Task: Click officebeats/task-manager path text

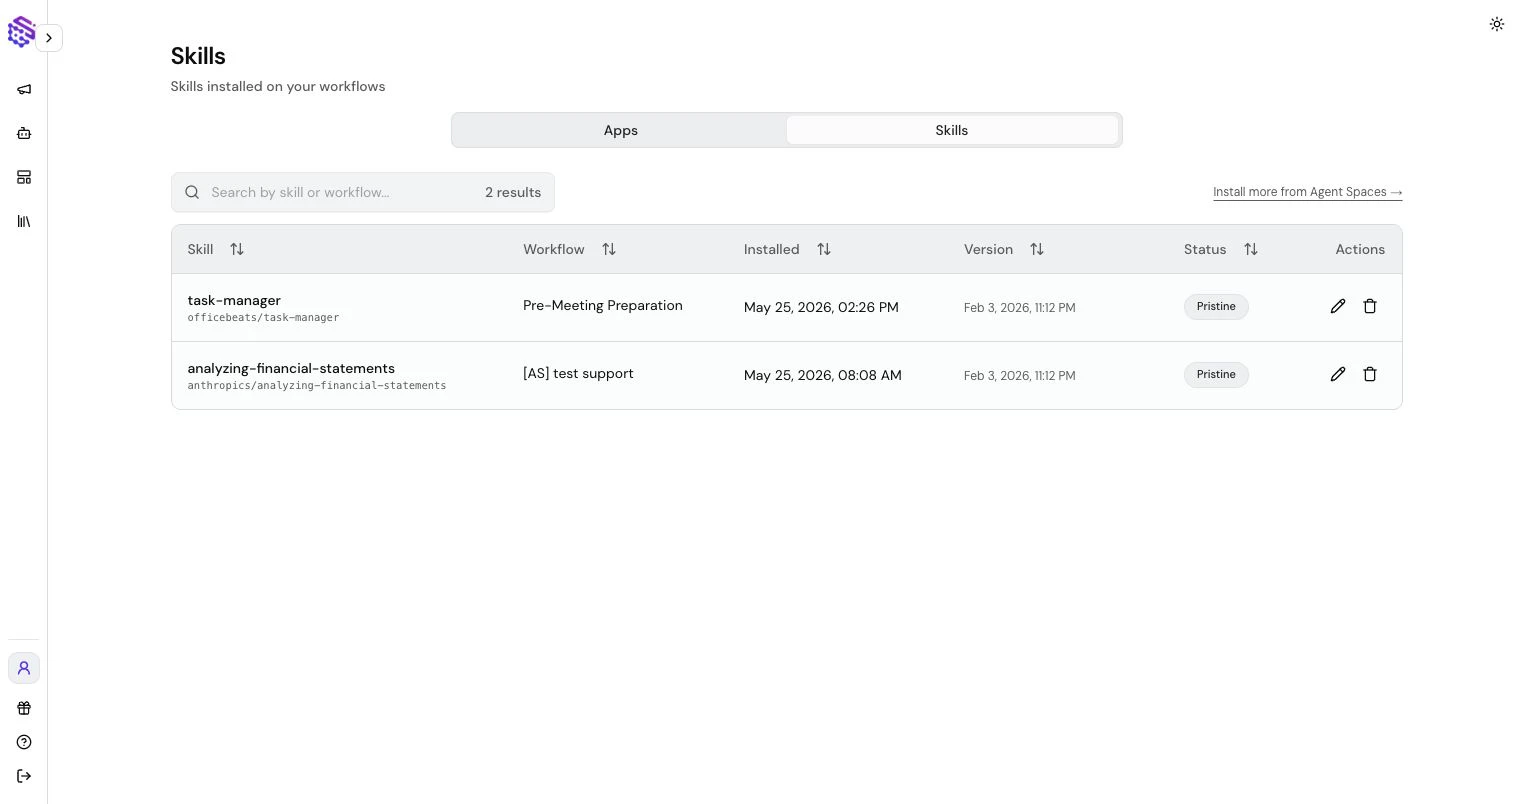Action: pos(263,318)
